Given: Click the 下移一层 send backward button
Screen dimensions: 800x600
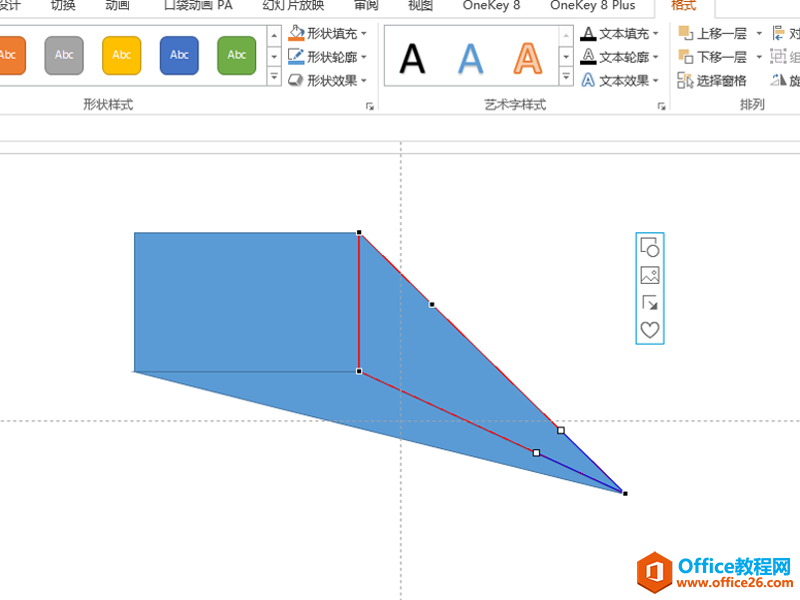Looking at the screenshot, I should pyautogui.click(x=713, y=57).
